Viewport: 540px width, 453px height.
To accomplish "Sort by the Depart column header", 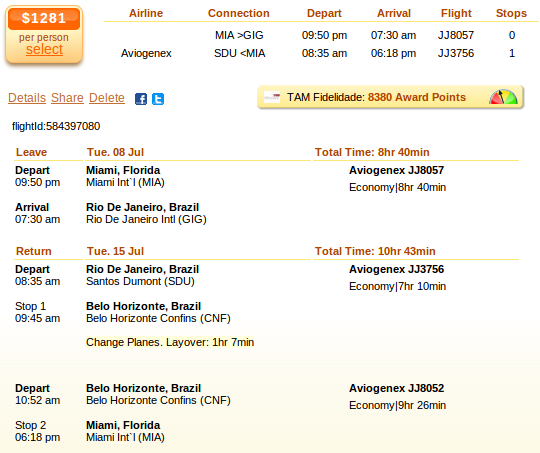I will tap(324, 13).
